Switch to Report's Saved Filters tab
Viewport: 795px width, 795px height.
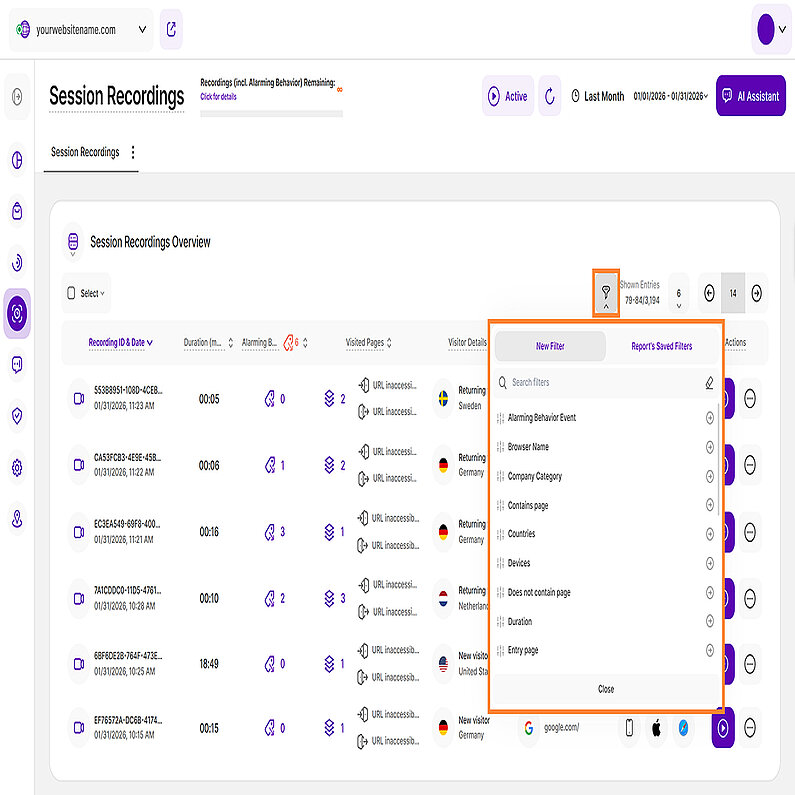[x=661, y=346]
